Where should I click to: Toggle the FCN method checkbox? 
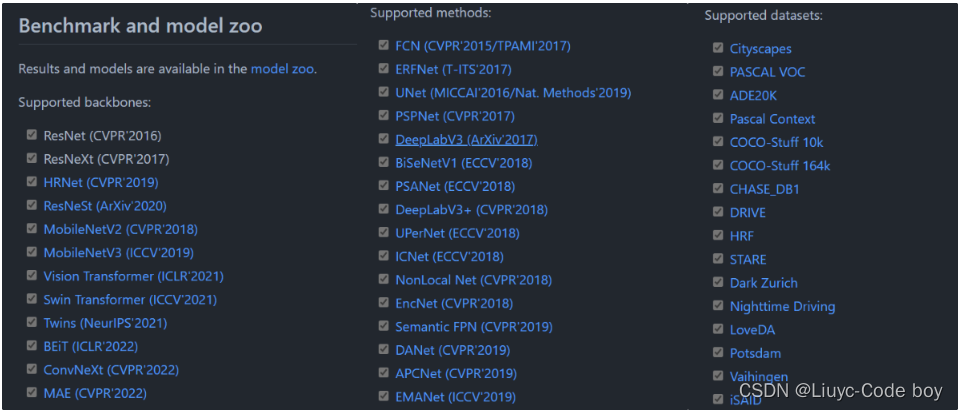pos(383,45)
